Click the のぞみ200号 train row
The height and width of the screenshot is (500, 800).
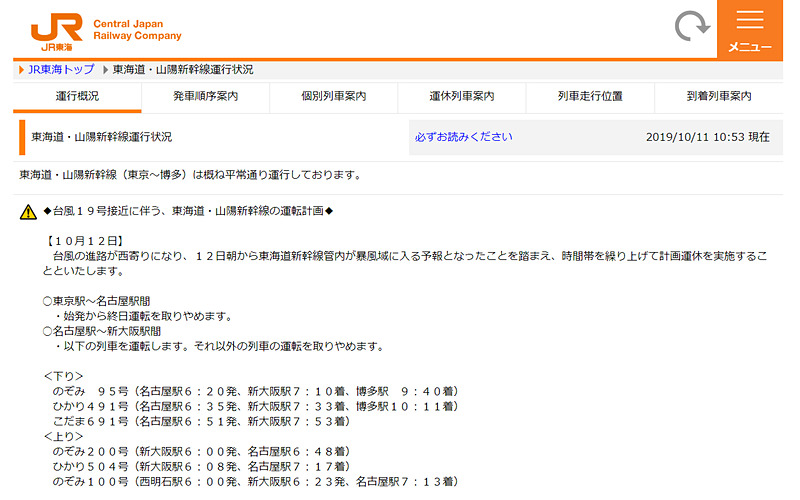[202, 452]
